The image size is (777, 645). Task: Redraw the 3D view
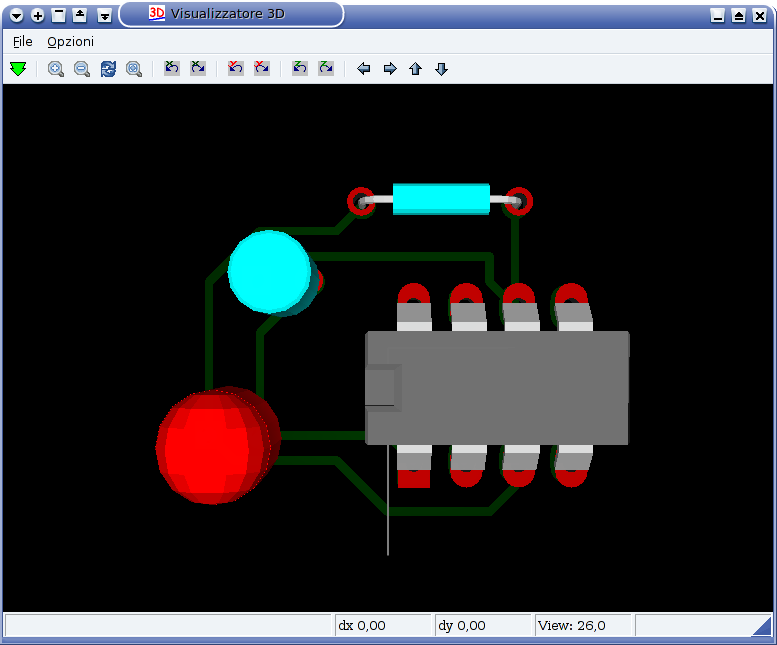[108, 68]
